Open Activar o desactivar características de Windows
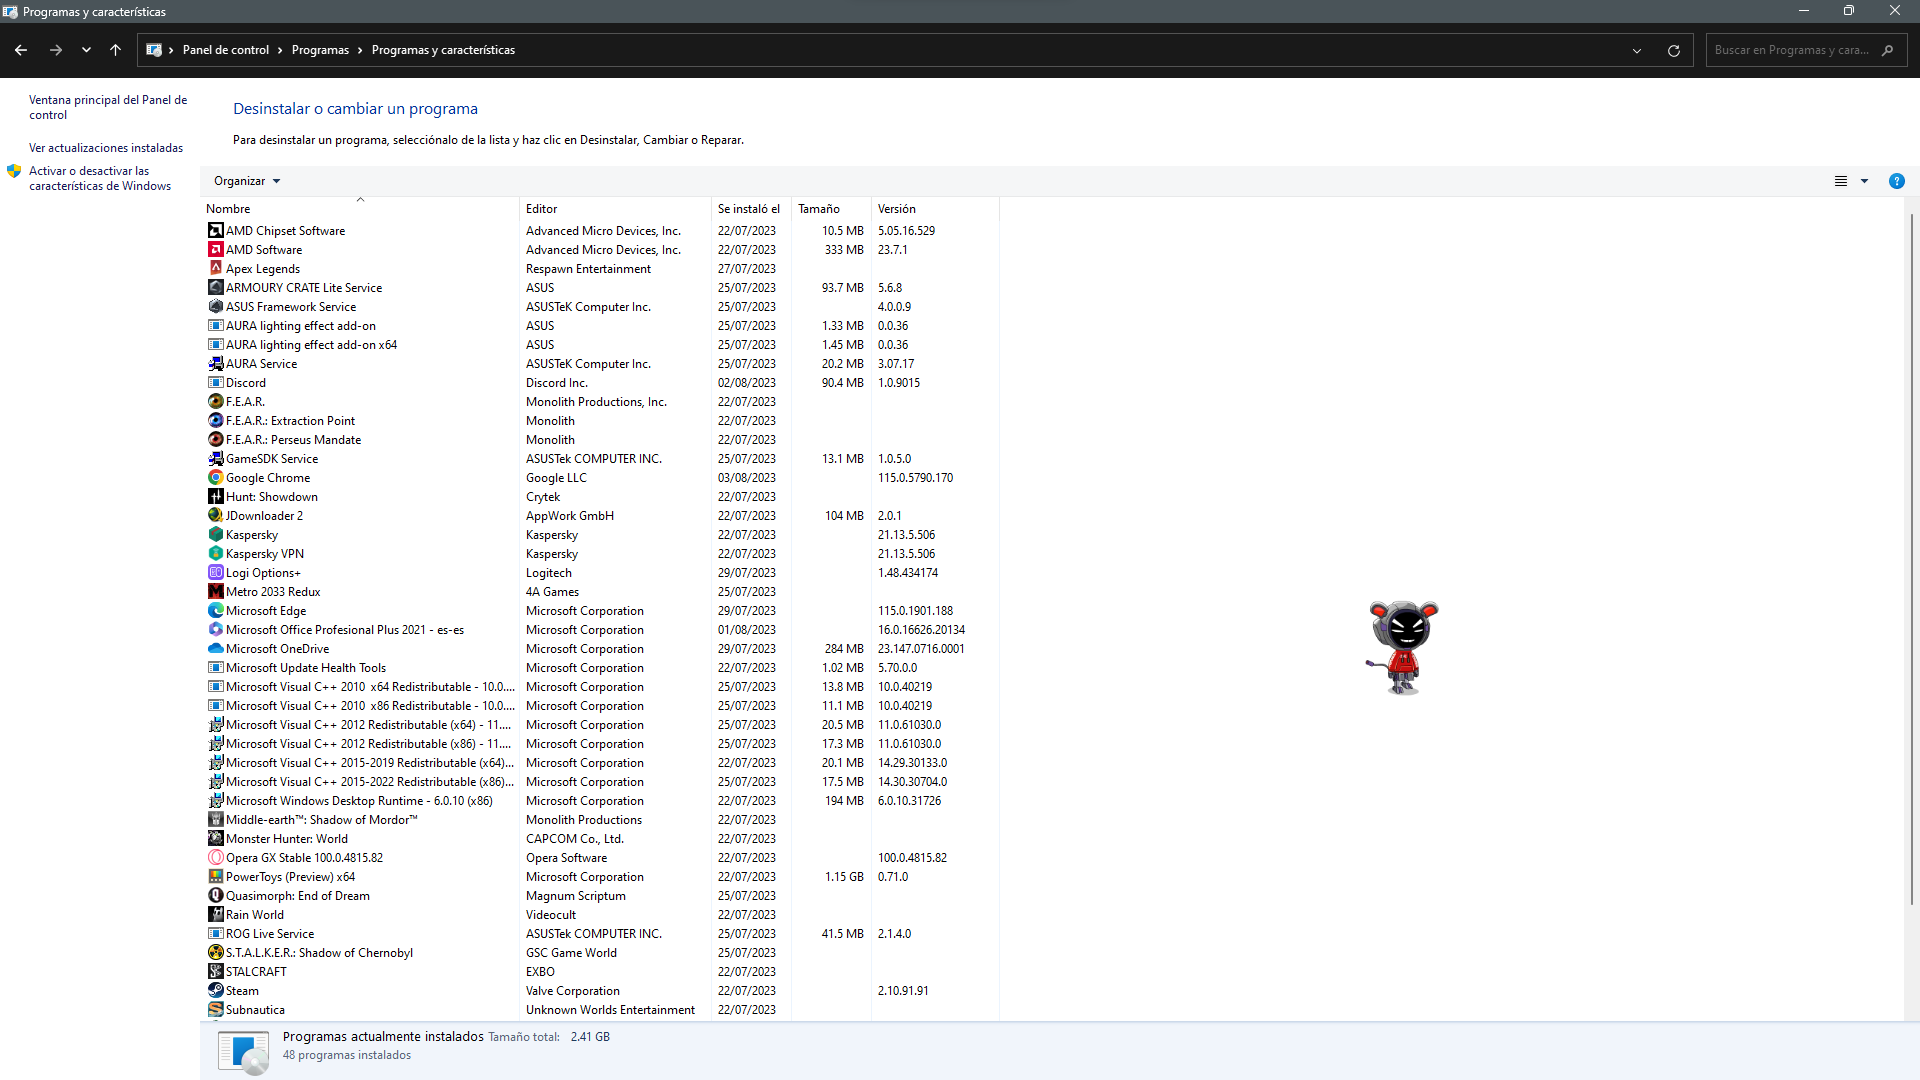The width and height of the screenshot is (1920, 1080). [100, 178]
